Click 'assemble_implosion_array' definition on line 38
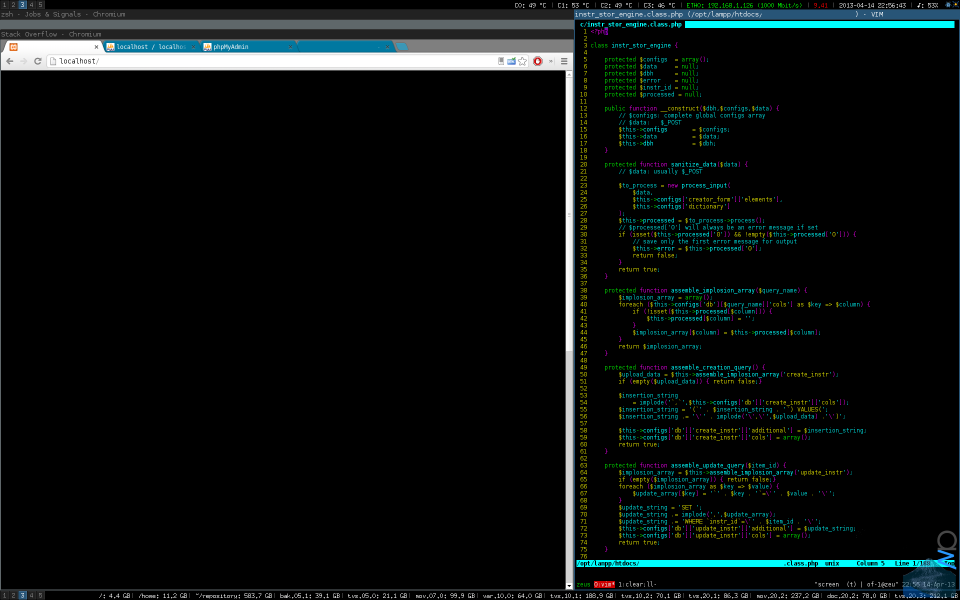The height and width of the screenshot is (600, 960). [x=713, y=290]
